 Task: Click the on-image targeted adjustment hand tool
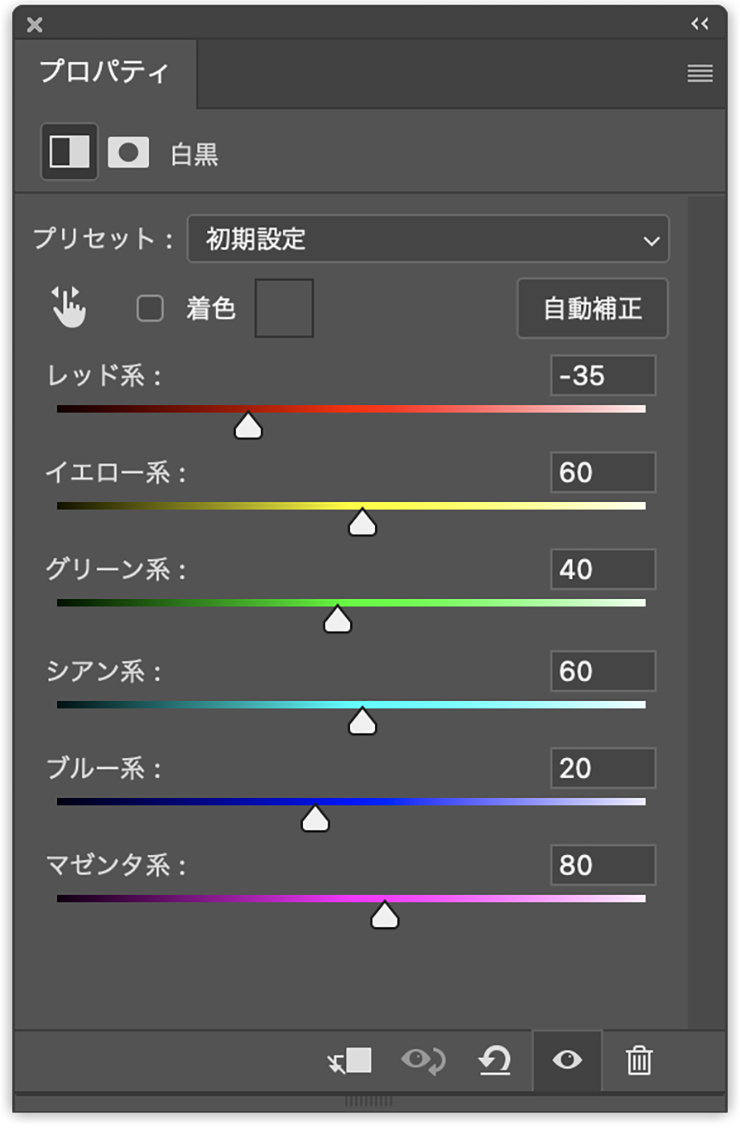click(69, 307)
